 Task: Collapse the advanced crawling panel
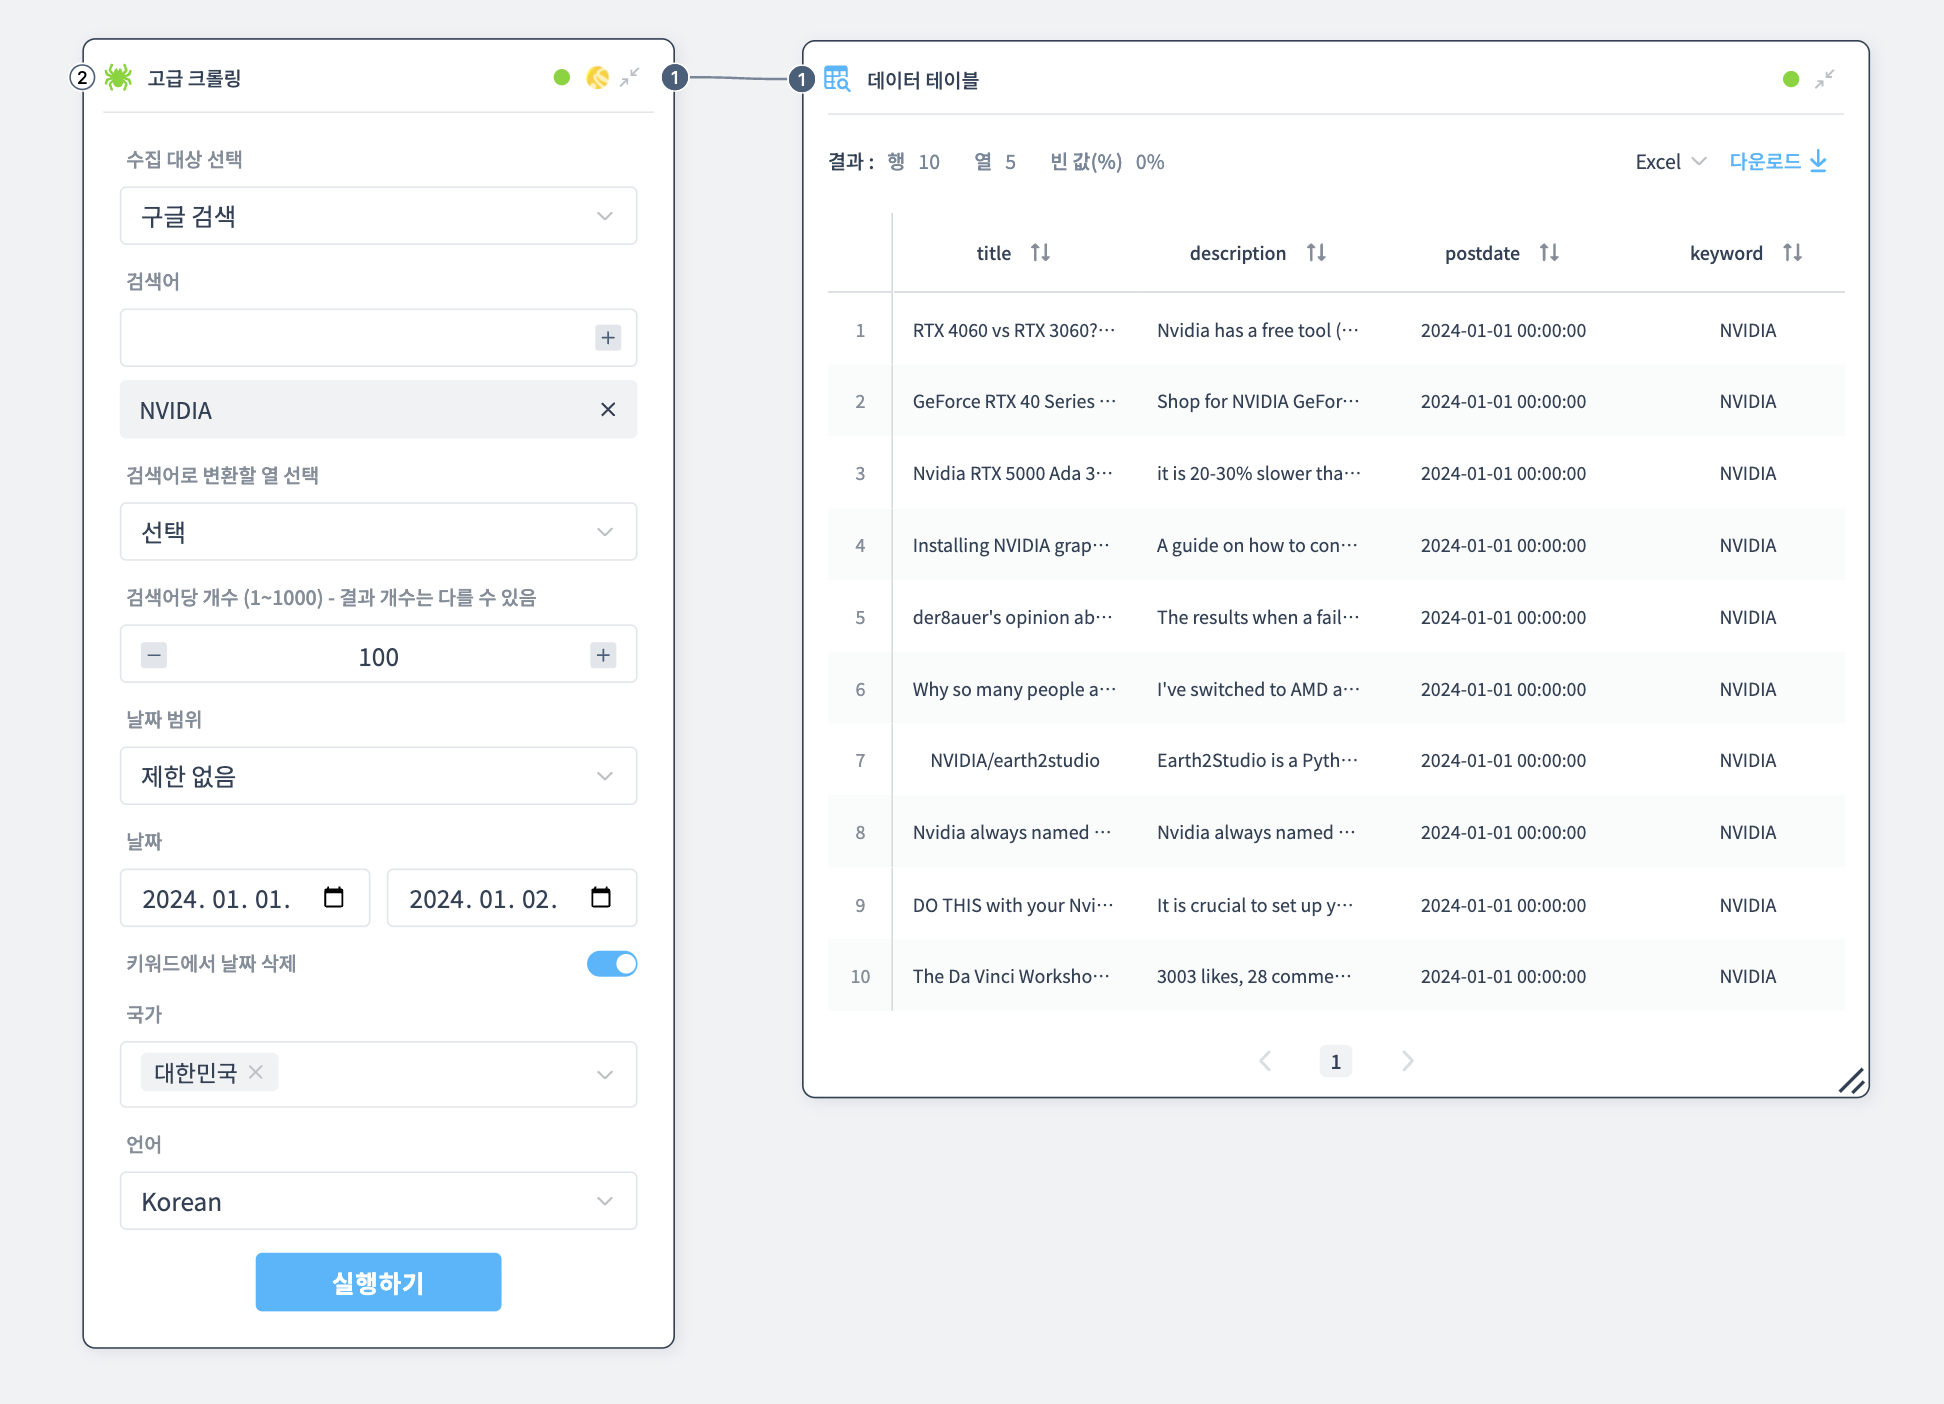(x=629, y=77)
